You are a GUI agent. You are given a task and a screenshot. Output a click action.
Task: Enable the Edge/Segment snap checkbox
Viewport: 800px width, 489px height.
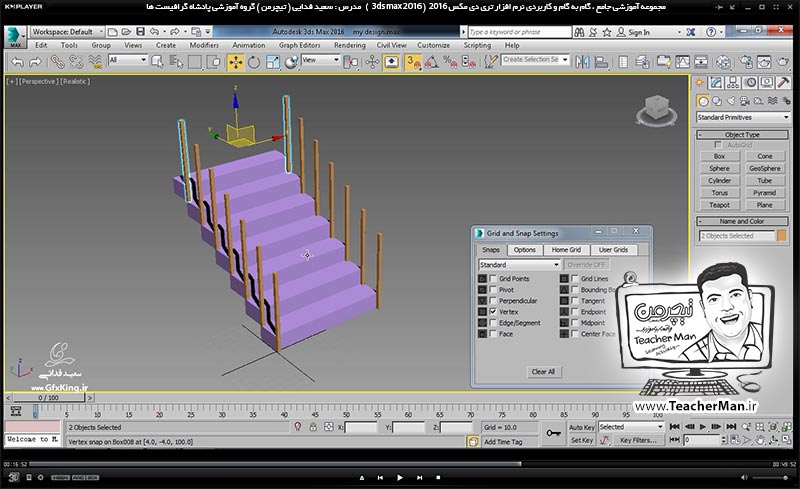click(493, 323)
